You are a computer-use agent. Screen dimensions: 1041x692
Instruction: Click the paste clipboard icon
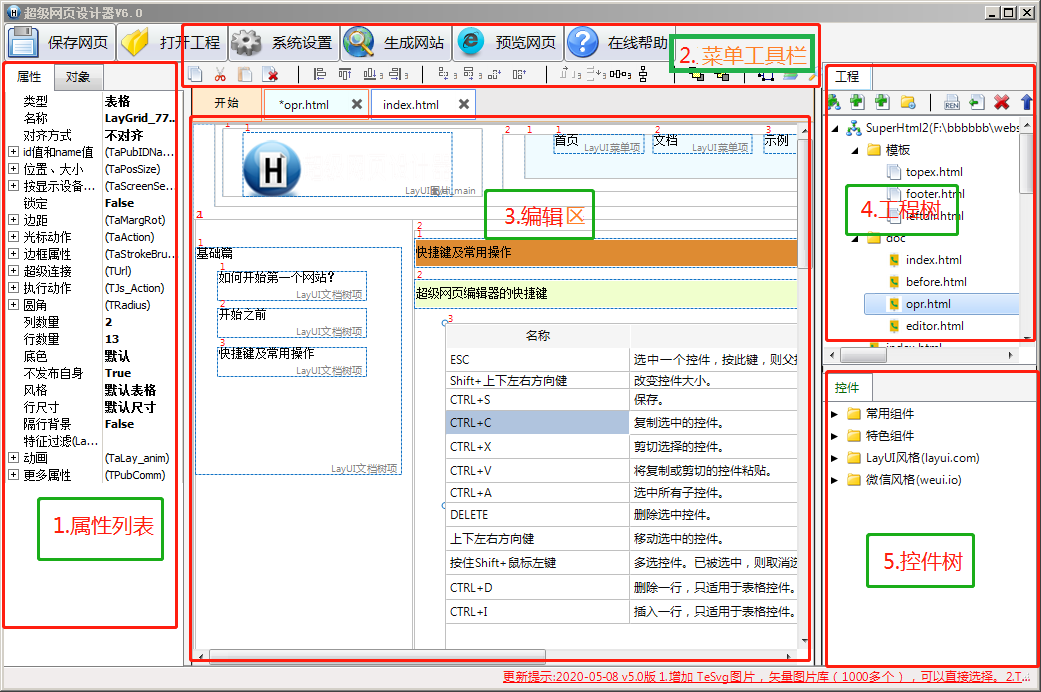tap(245, 74)
